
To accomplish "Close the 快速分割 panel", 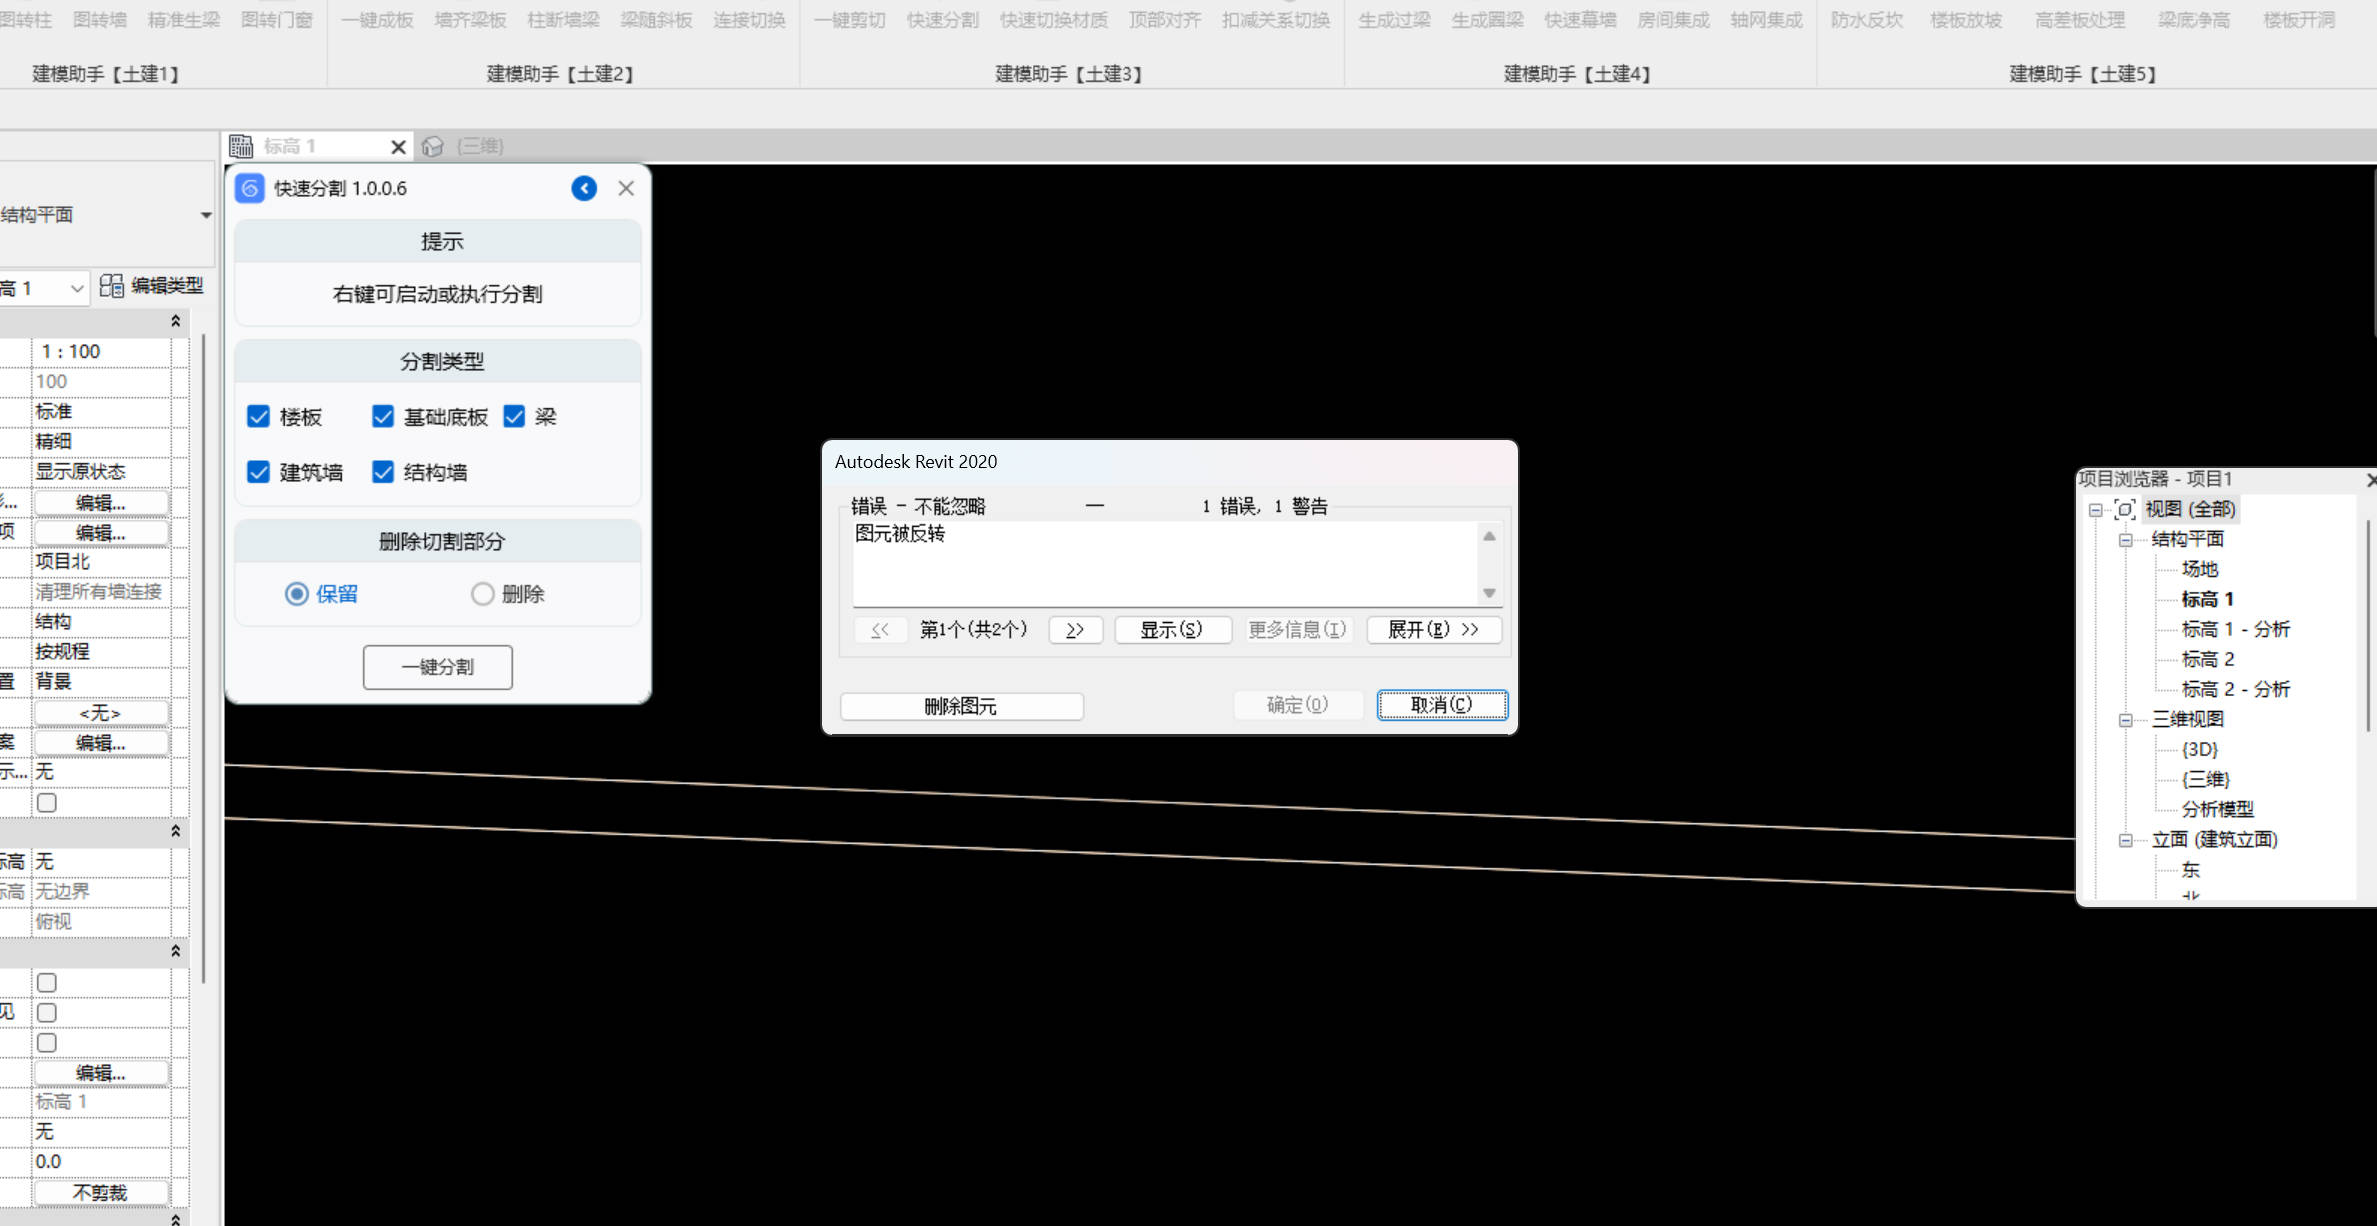I will [x=626, y=188].
